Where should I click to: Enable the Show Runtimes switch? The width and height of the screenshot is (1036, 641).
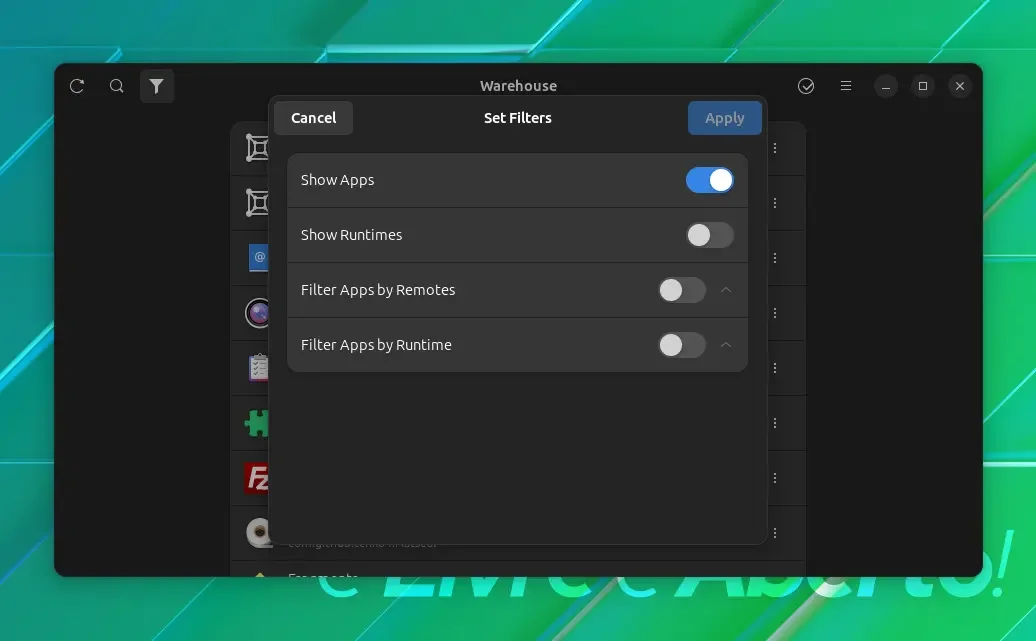pos(710,235)
